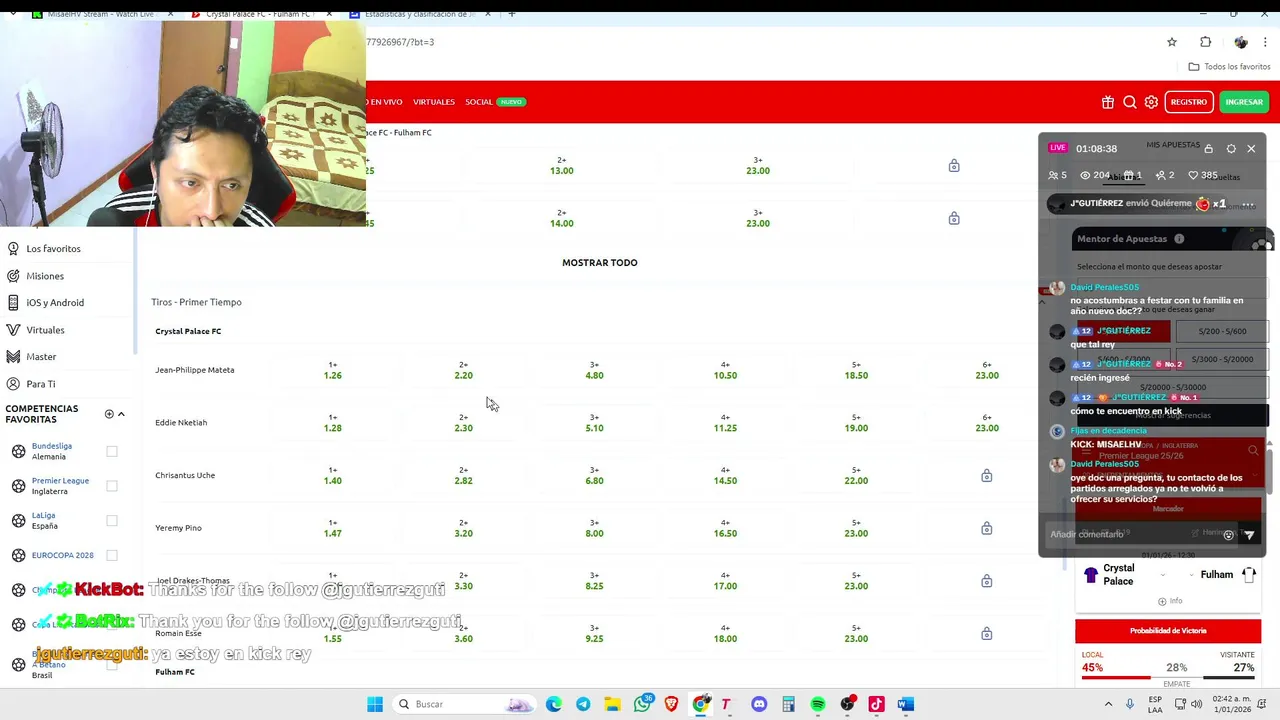Tick the LaLiga España checkbox

point(112,520)
